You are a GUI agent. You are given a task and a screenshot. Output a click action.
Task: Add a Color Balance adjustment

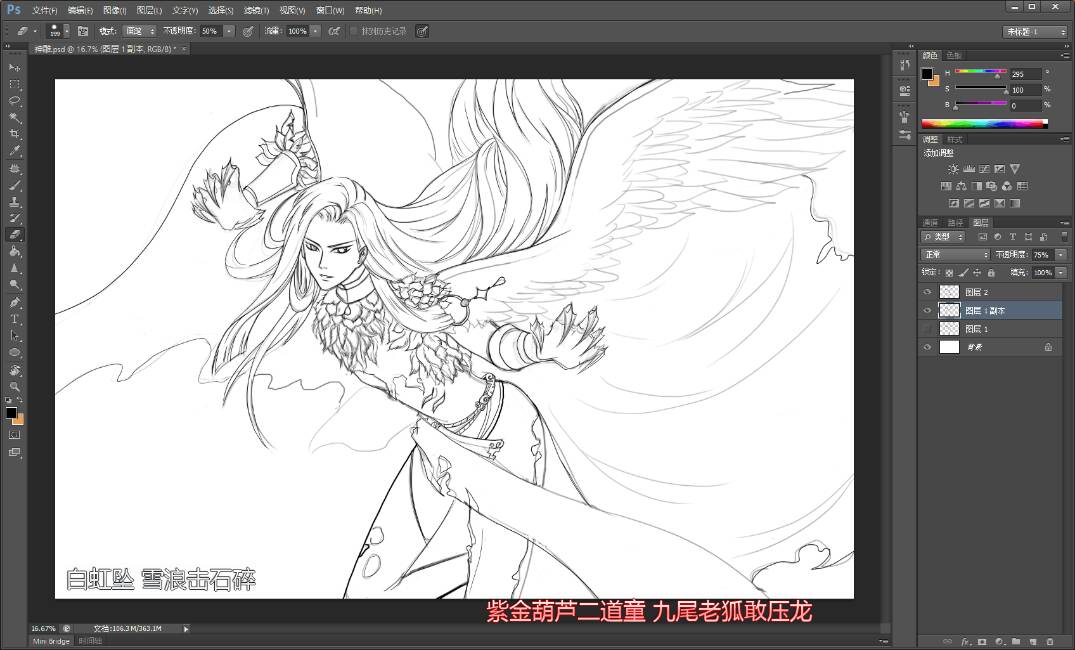click(x=961, y=186)
